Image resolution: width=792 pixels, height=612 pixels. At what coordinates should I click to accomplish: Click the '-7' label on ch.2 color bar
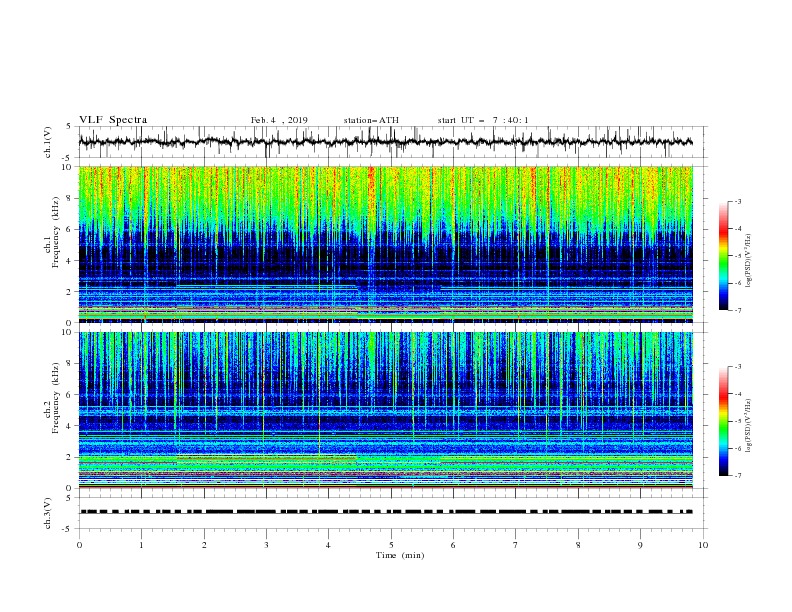[738, 476]
